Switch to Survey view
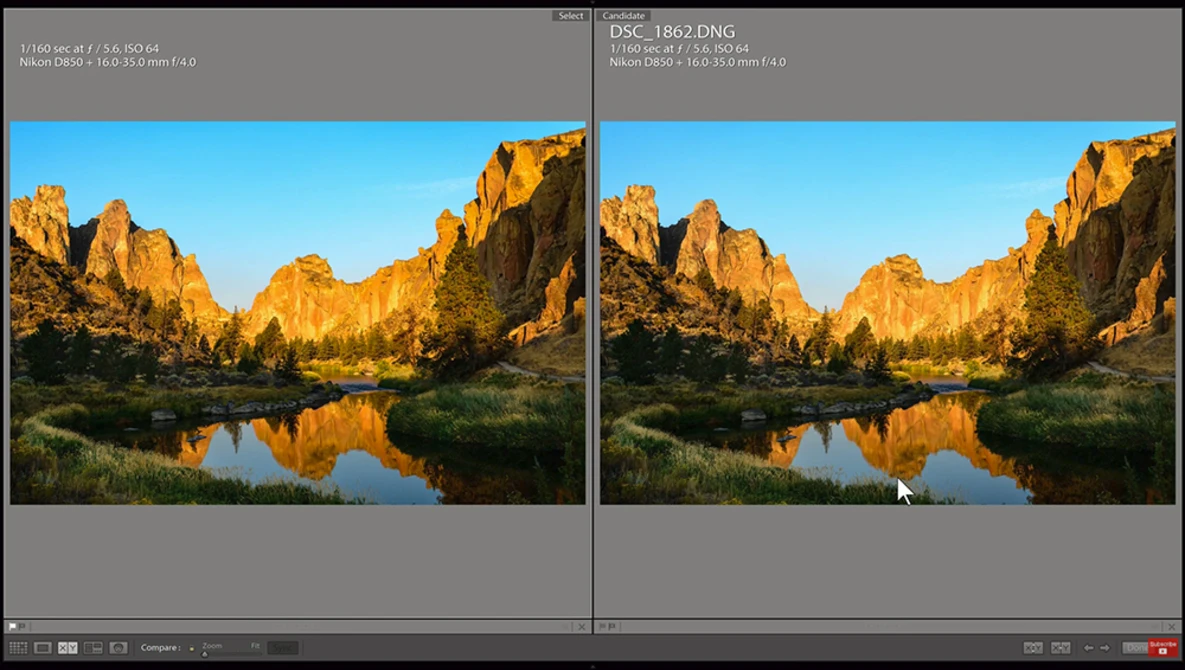Screen dimensions: 1185x670 click(x=93, y=648)
